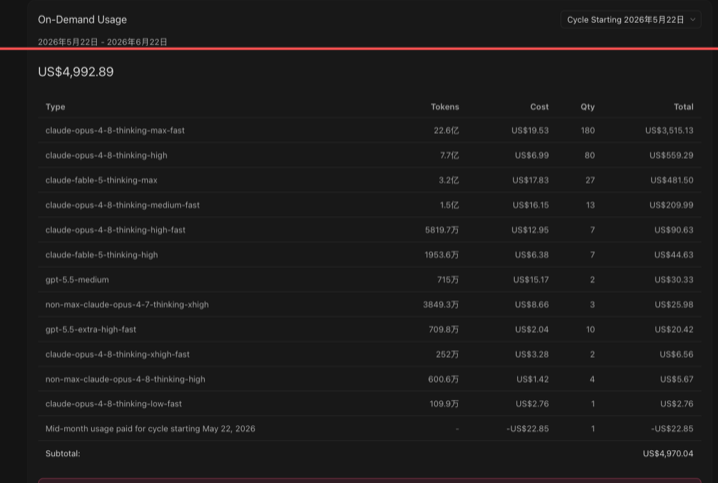The width and height of the screenshot is (718, 483).
Task: Click the Subtotal label
Action: pos(63,454)
